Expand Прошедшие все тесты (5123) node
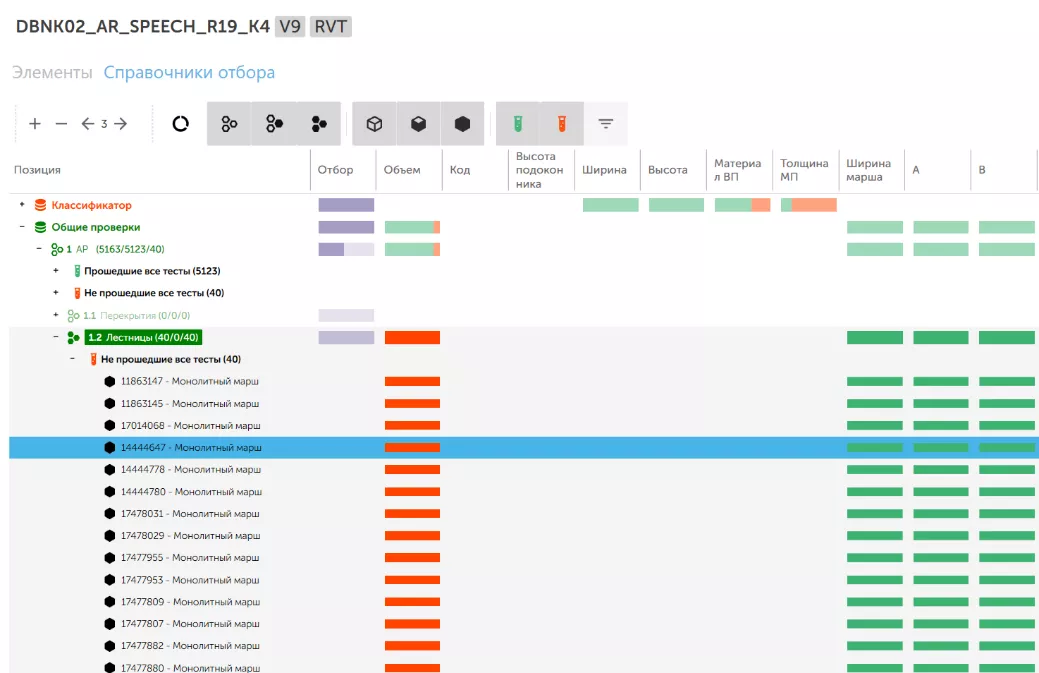 pos(56,271)
